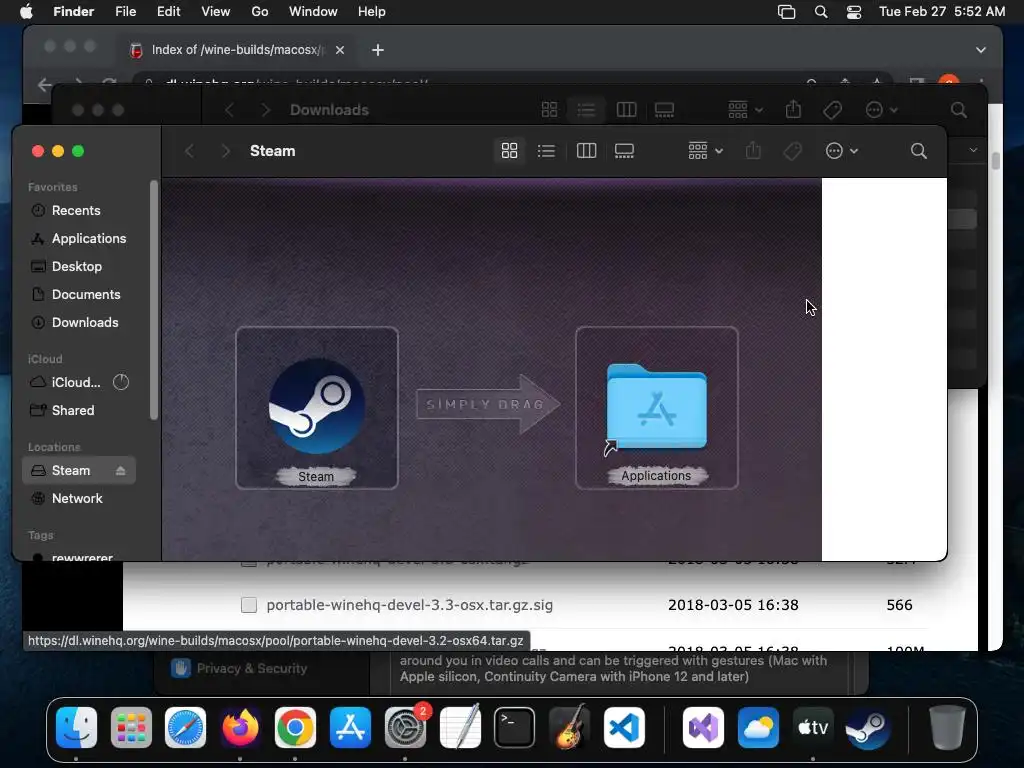Open Terminal from the Dock
The width and height of the screenshot is (1024, 768).
pos(514,727)
